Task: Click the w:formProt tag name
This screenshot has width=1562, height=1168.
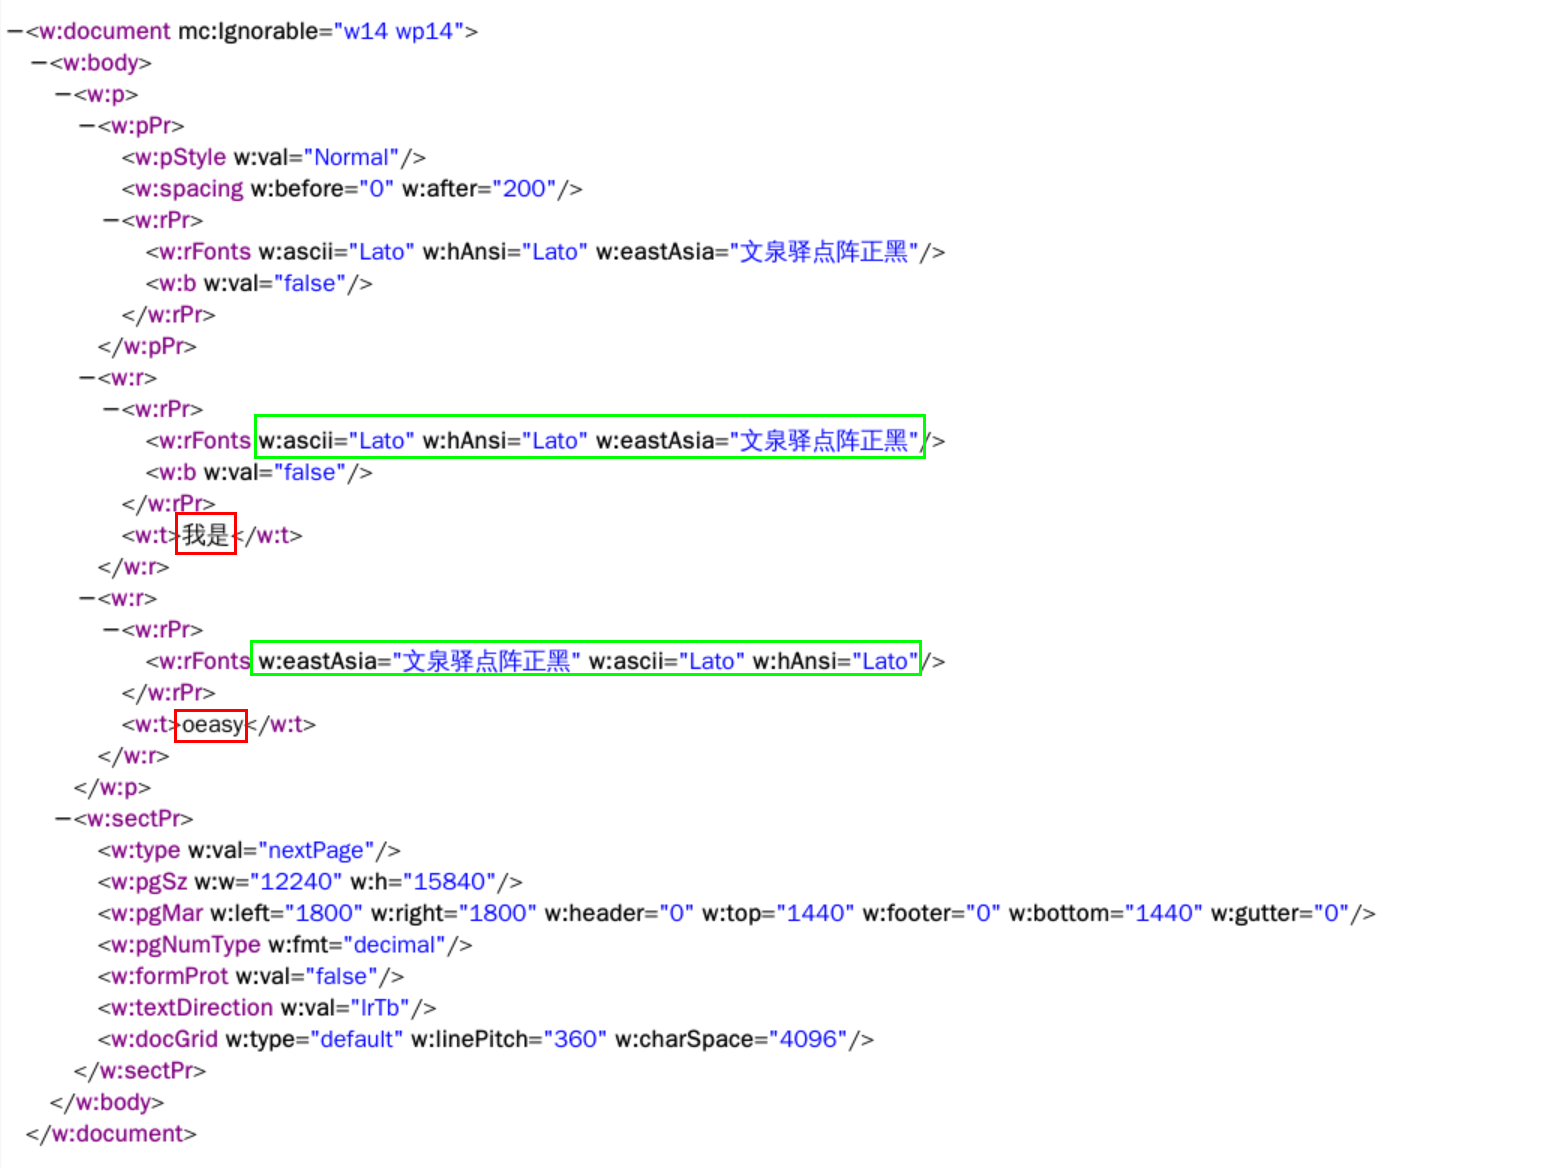Action: [169, 976]
